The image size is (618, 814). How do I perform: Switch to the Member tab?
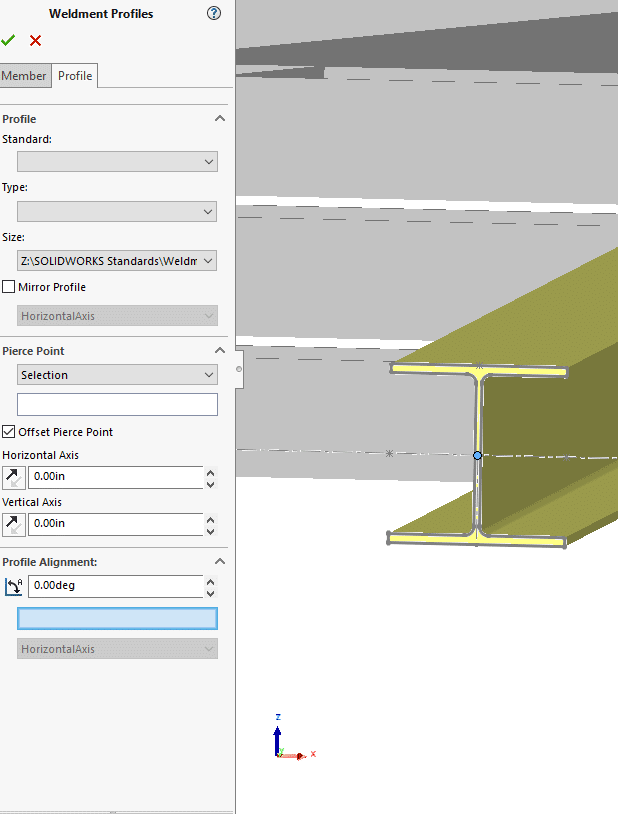click(x=24, y=76)
